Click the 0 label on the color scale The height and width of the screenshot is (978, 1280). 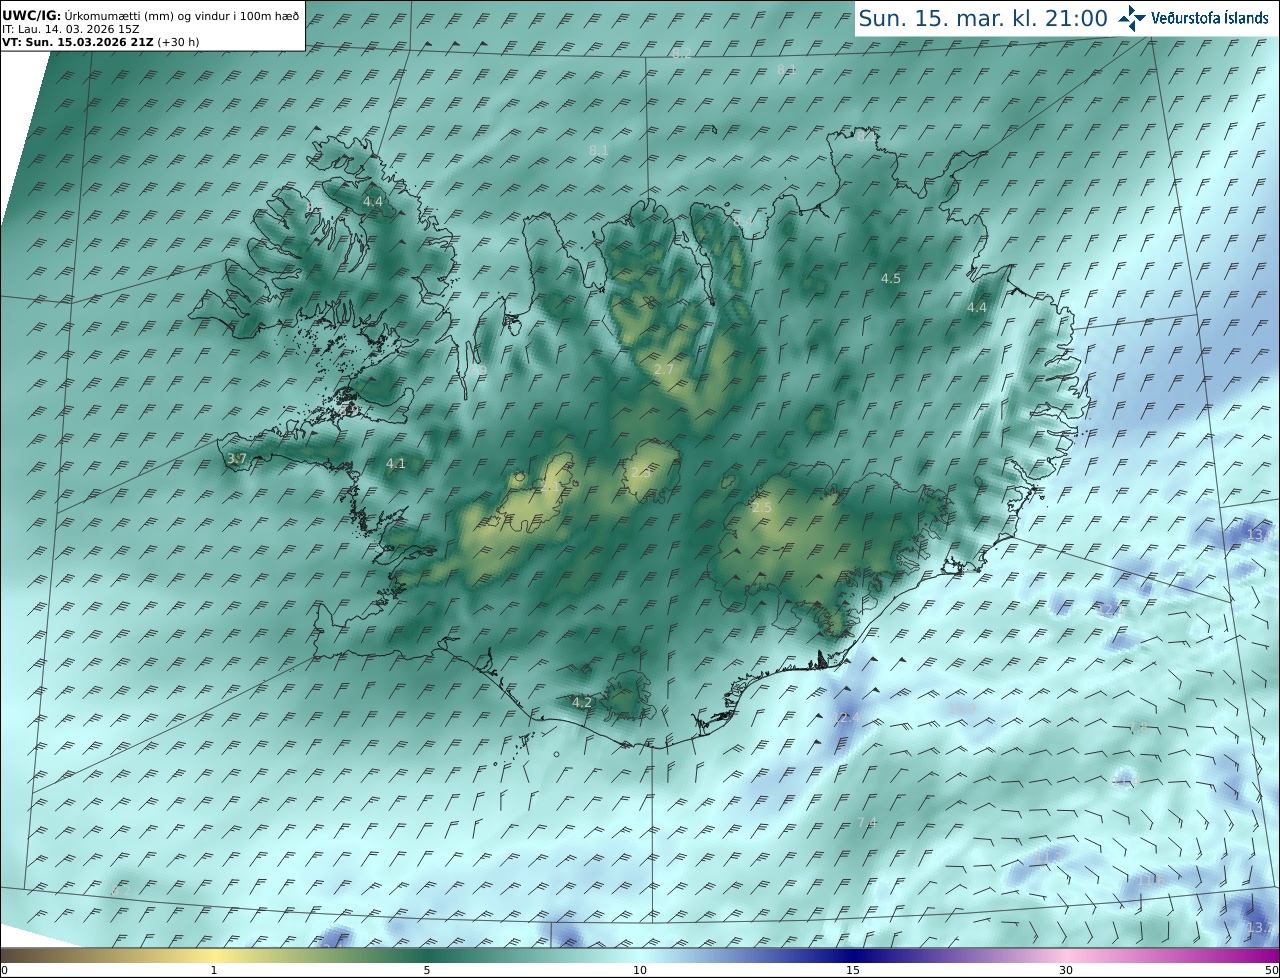[4, 970]
